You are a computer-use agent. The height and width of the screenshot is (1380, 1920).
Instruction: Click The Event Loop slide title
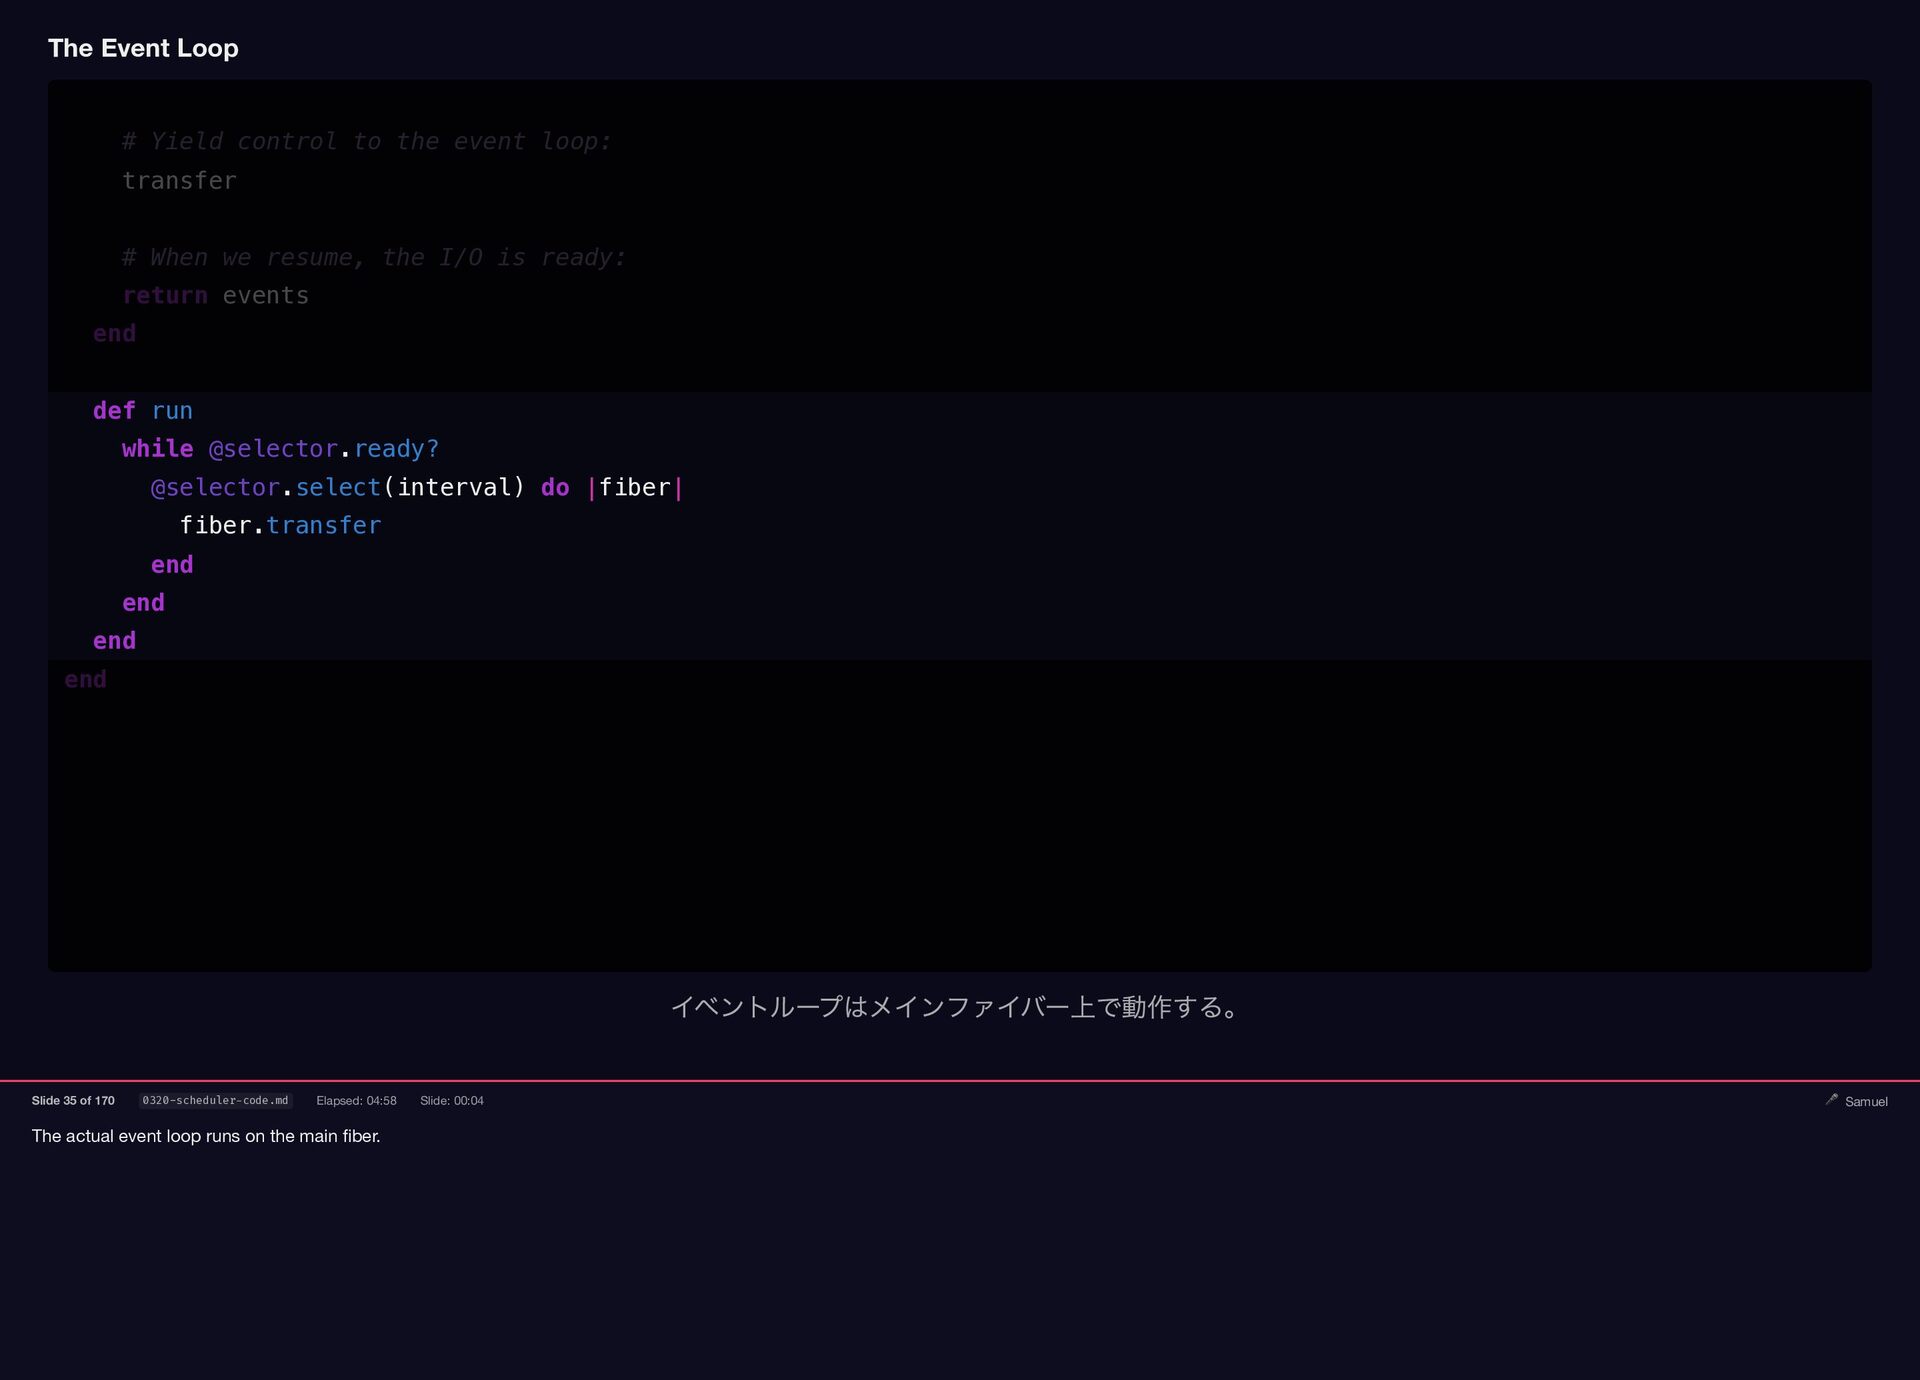pyautogui.click(x=143, y=48)
